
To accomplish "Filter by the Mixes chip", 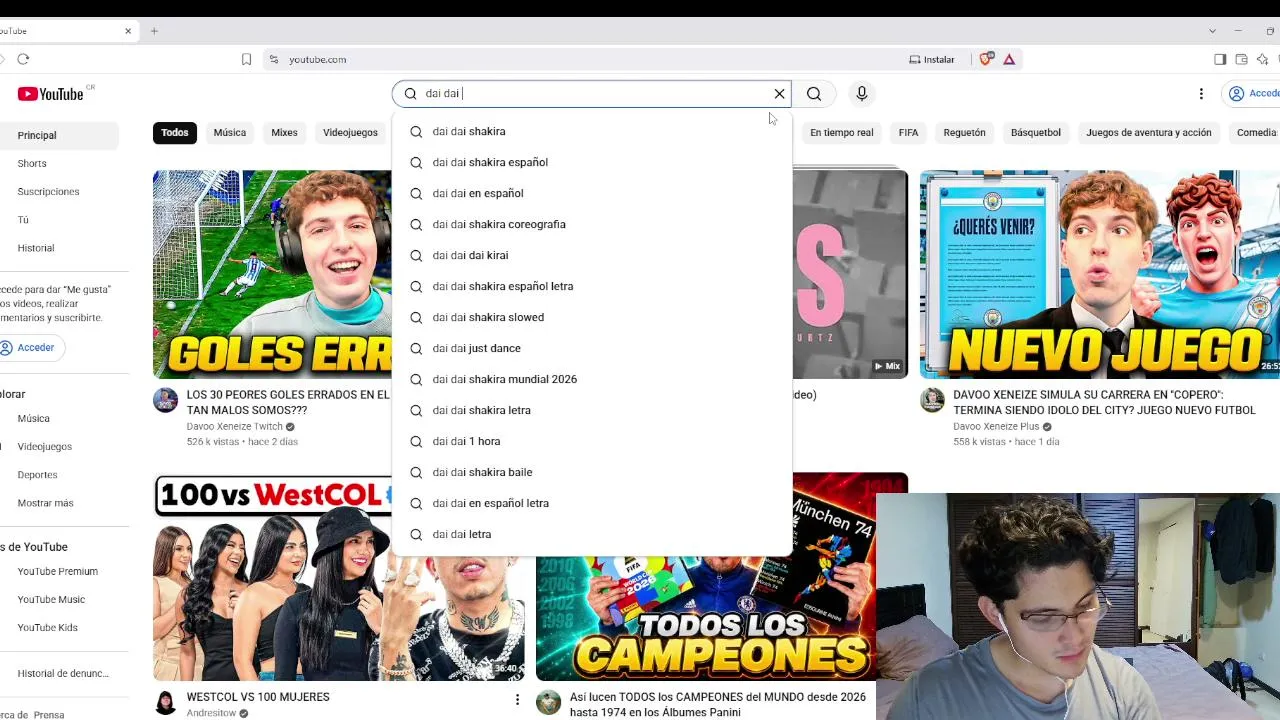I will point(284,132).
